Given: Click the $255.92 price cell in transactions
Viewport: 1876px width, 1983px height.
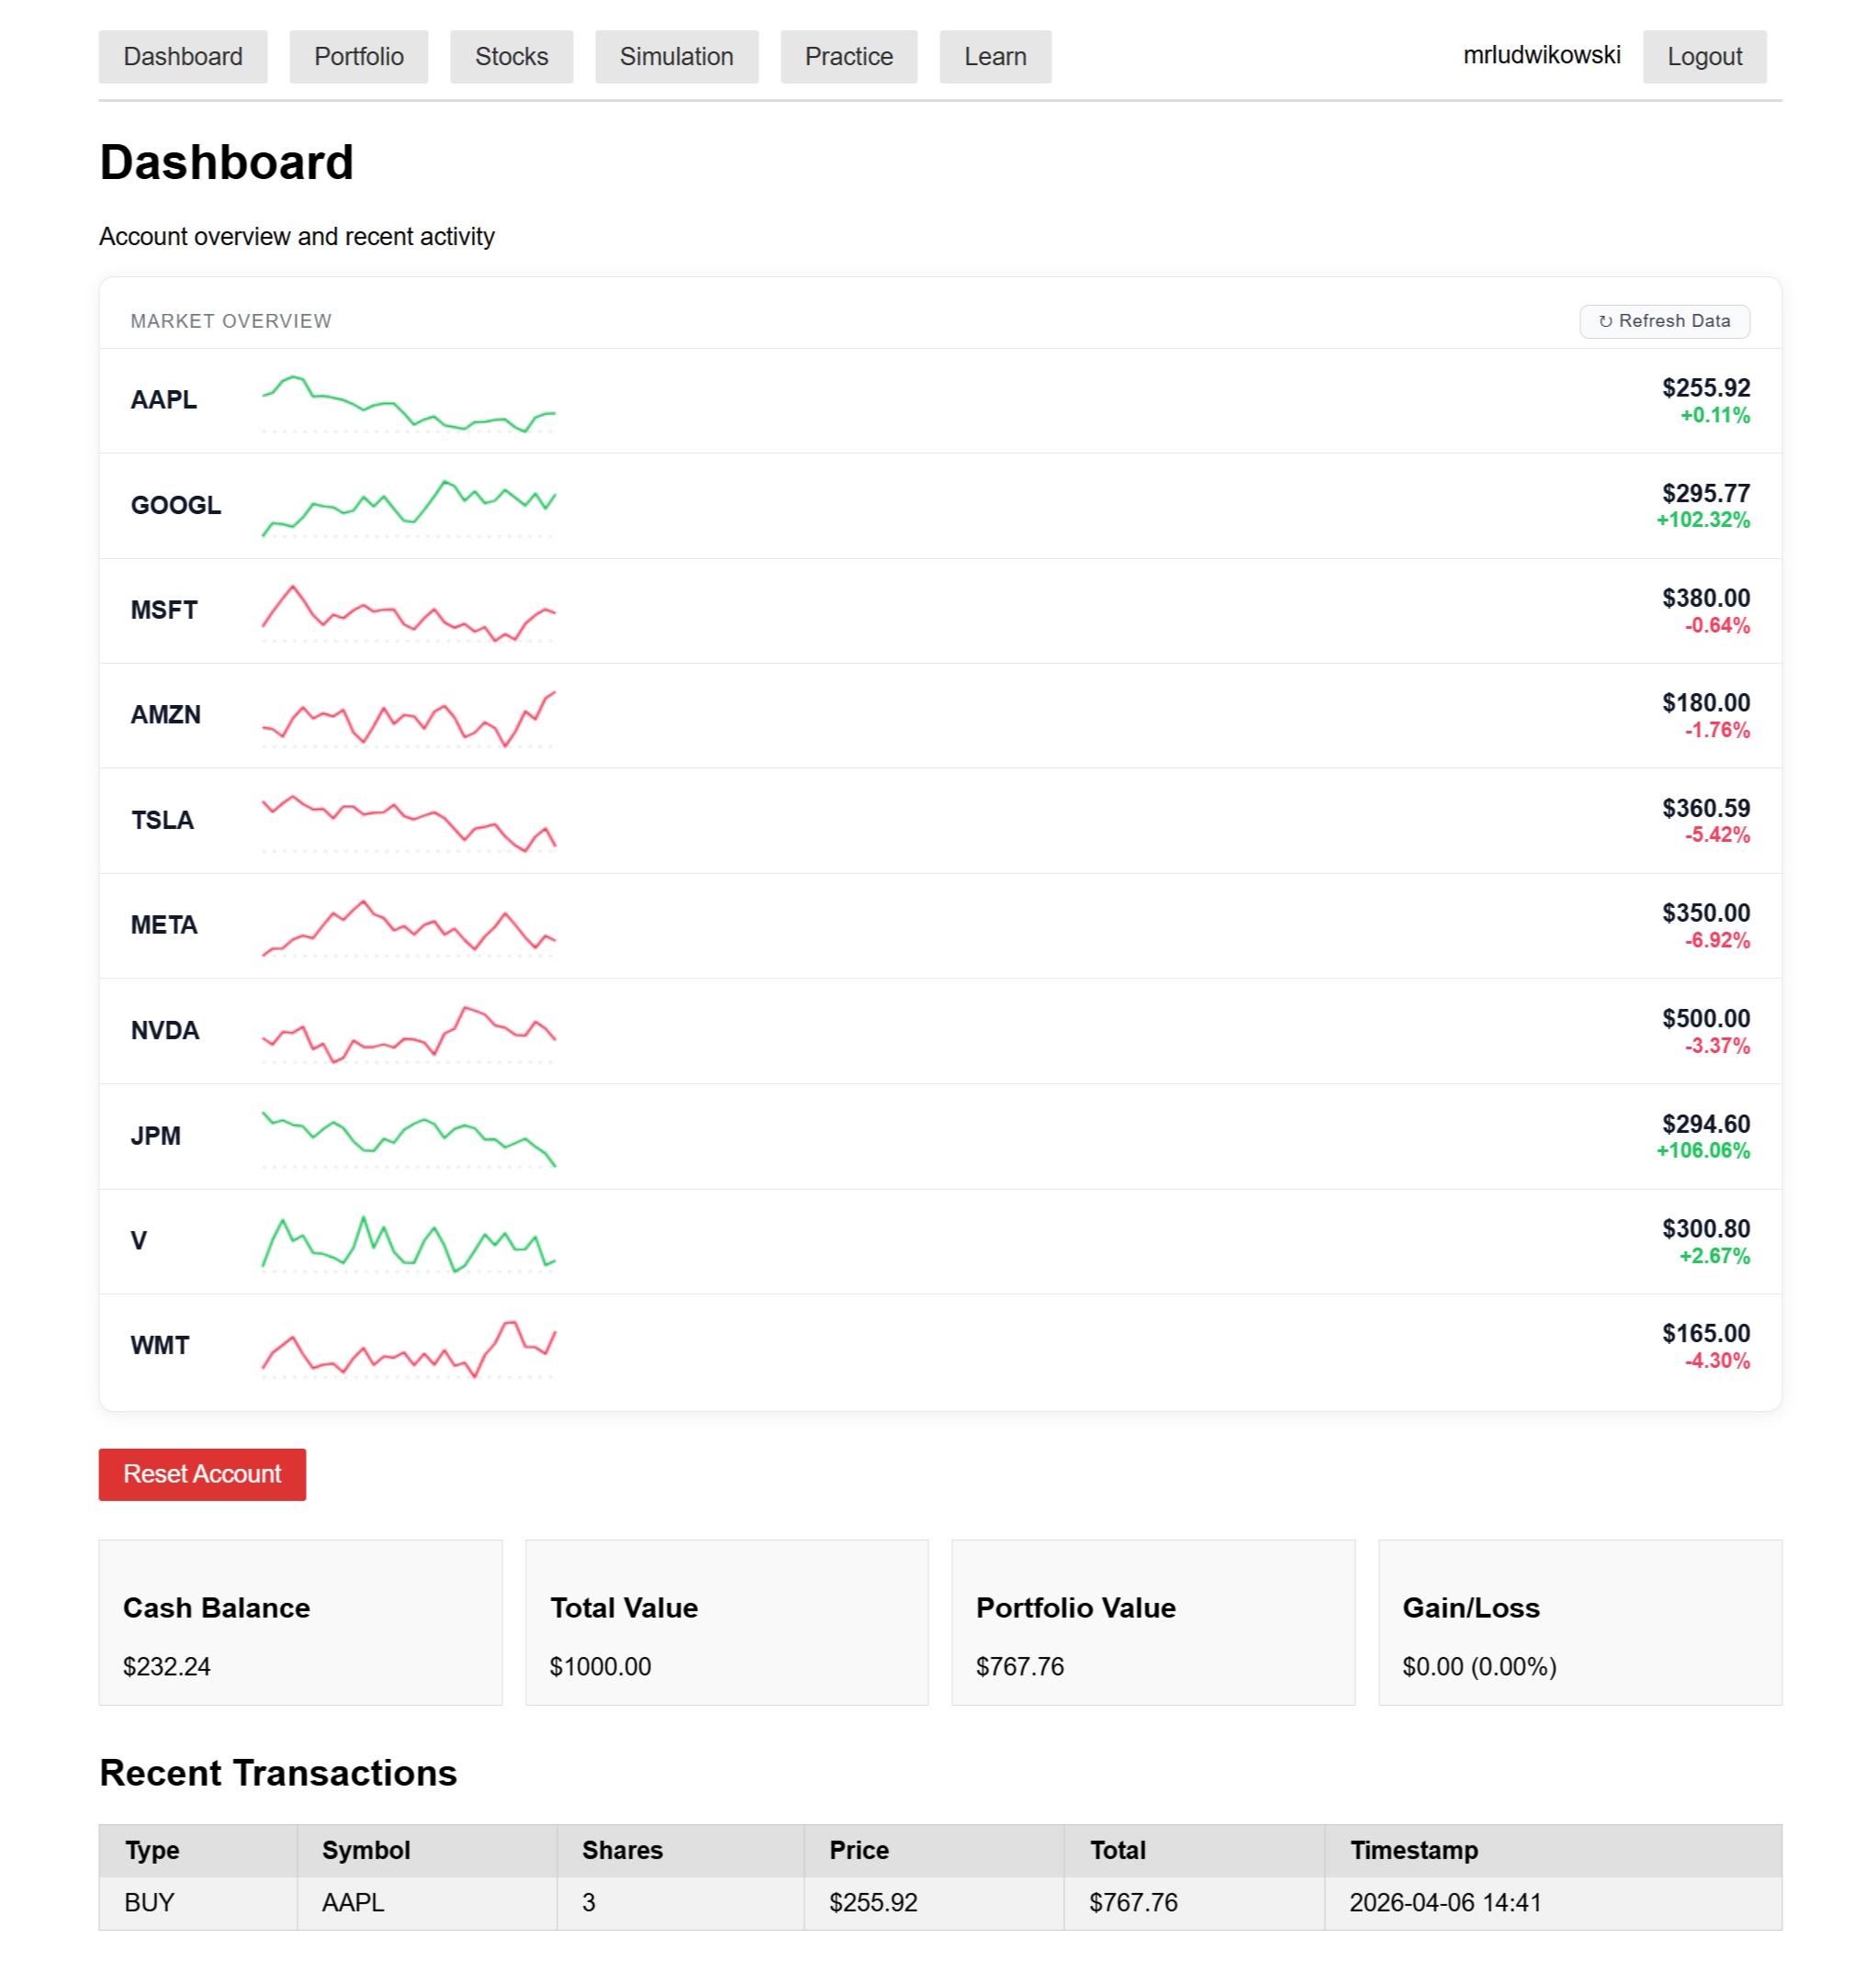Looking at the screenshot, I should pos(934,1903).
